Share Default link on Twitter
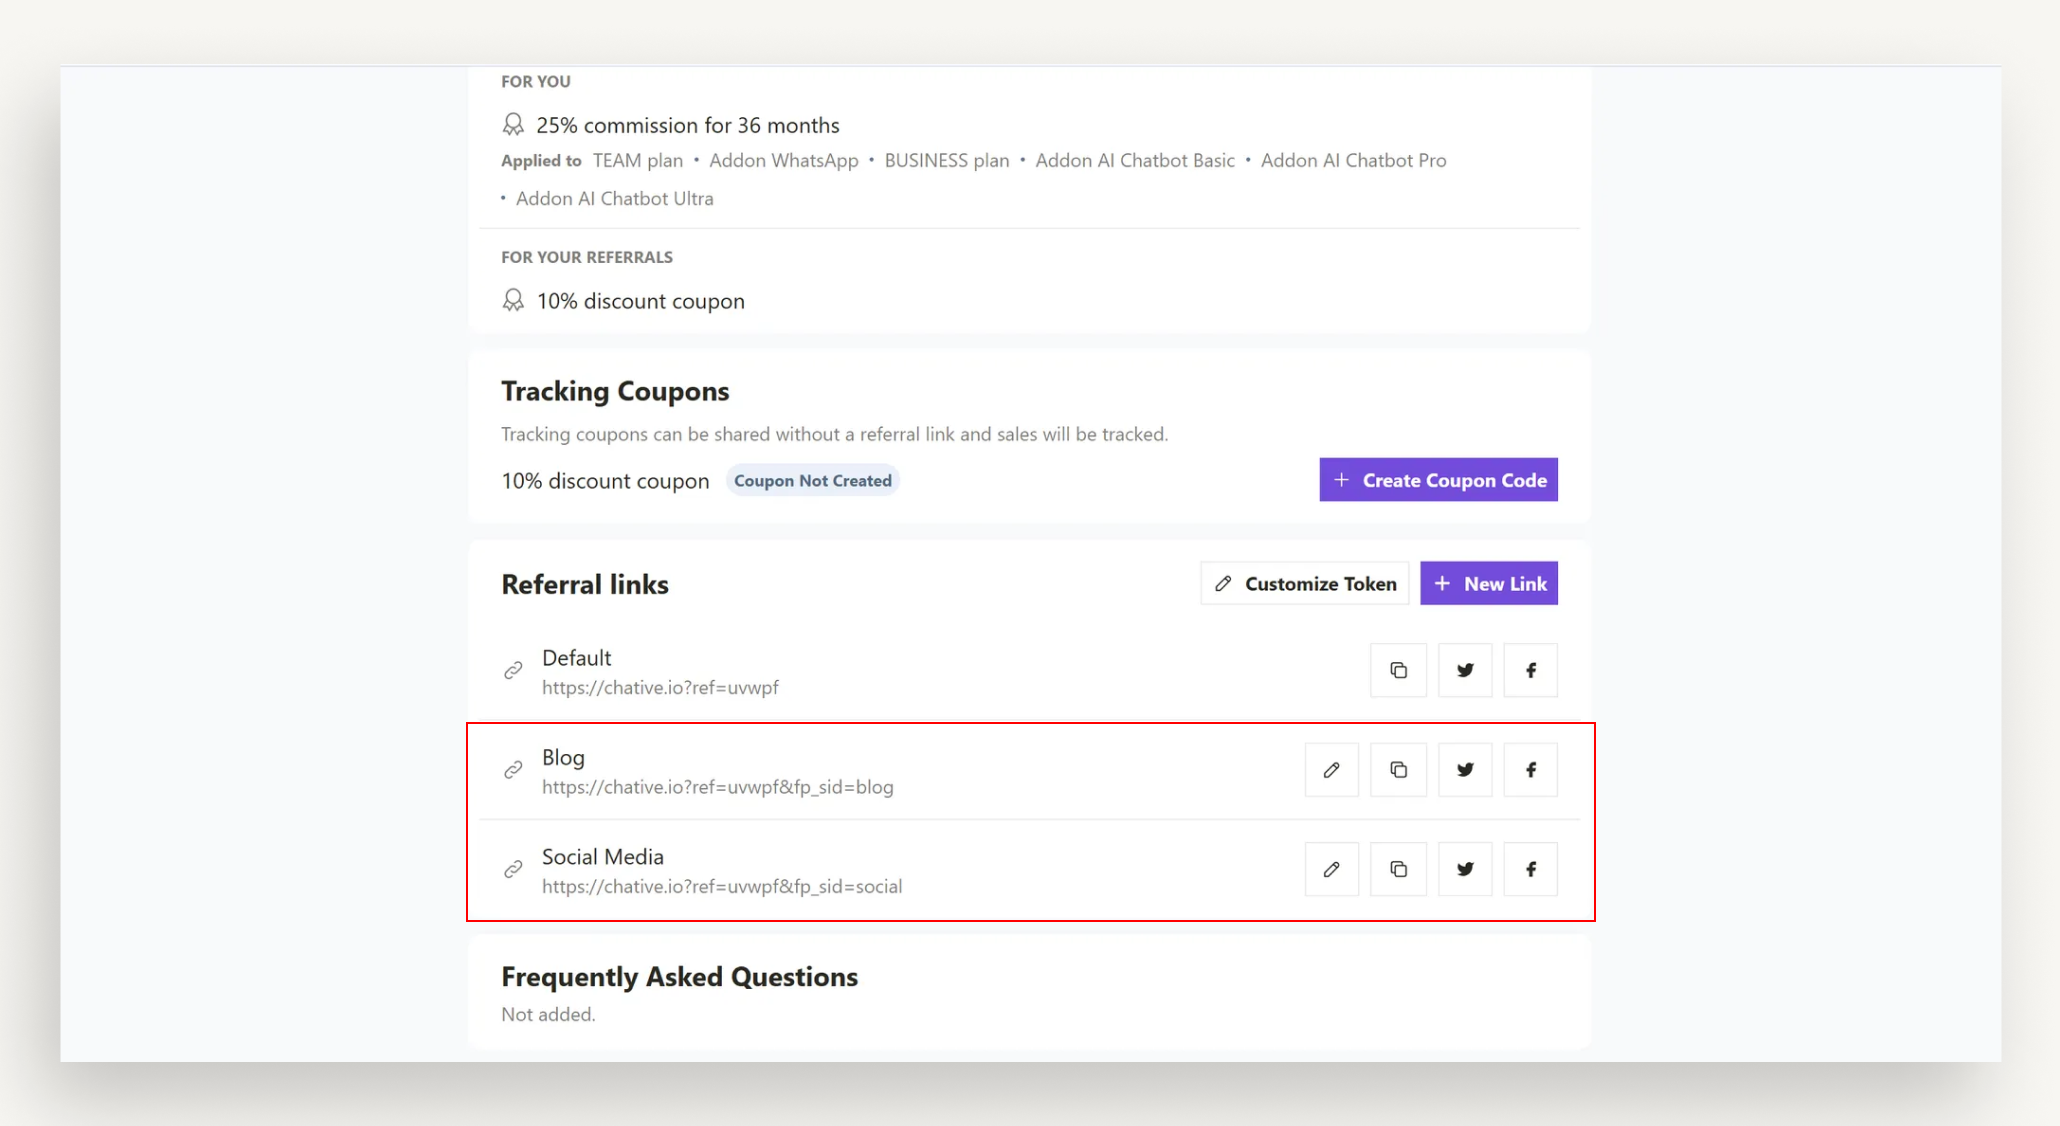This screenshot has height=1126, width=2060. tap(1464, 670)
